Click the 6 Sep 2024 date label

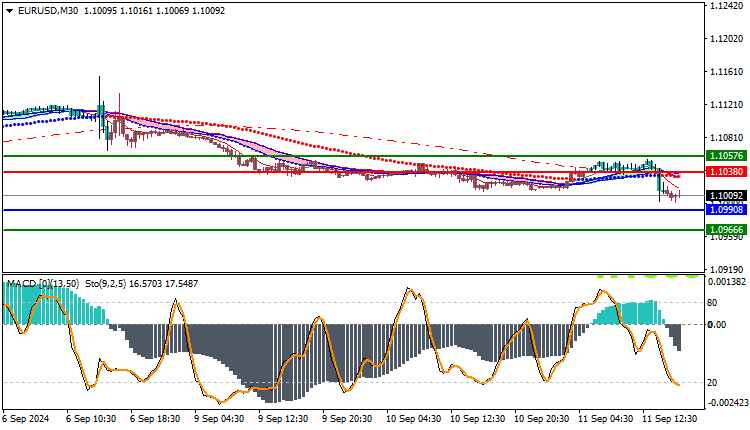click(x=26, y=419)
